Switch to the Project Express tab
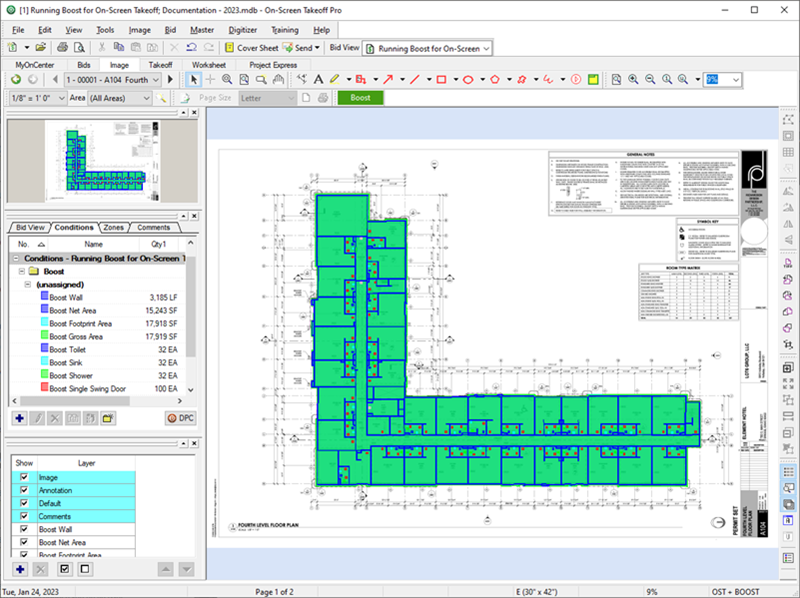800x598 pixels. 273,65
